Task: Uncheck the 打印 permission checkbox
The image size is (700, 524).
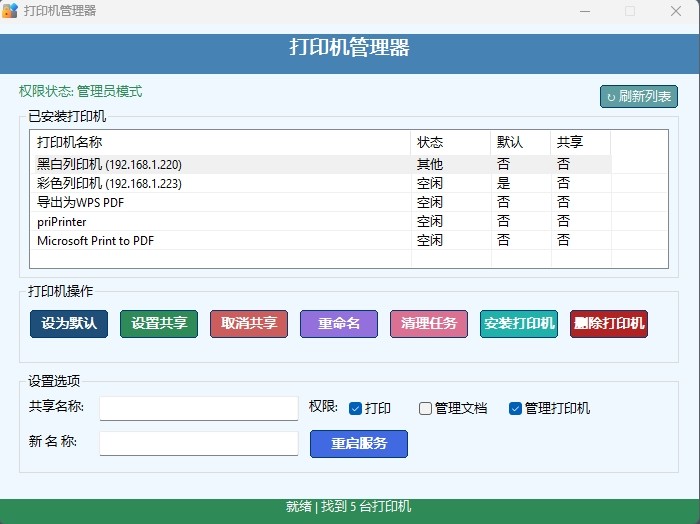Action: pos(355,408)
